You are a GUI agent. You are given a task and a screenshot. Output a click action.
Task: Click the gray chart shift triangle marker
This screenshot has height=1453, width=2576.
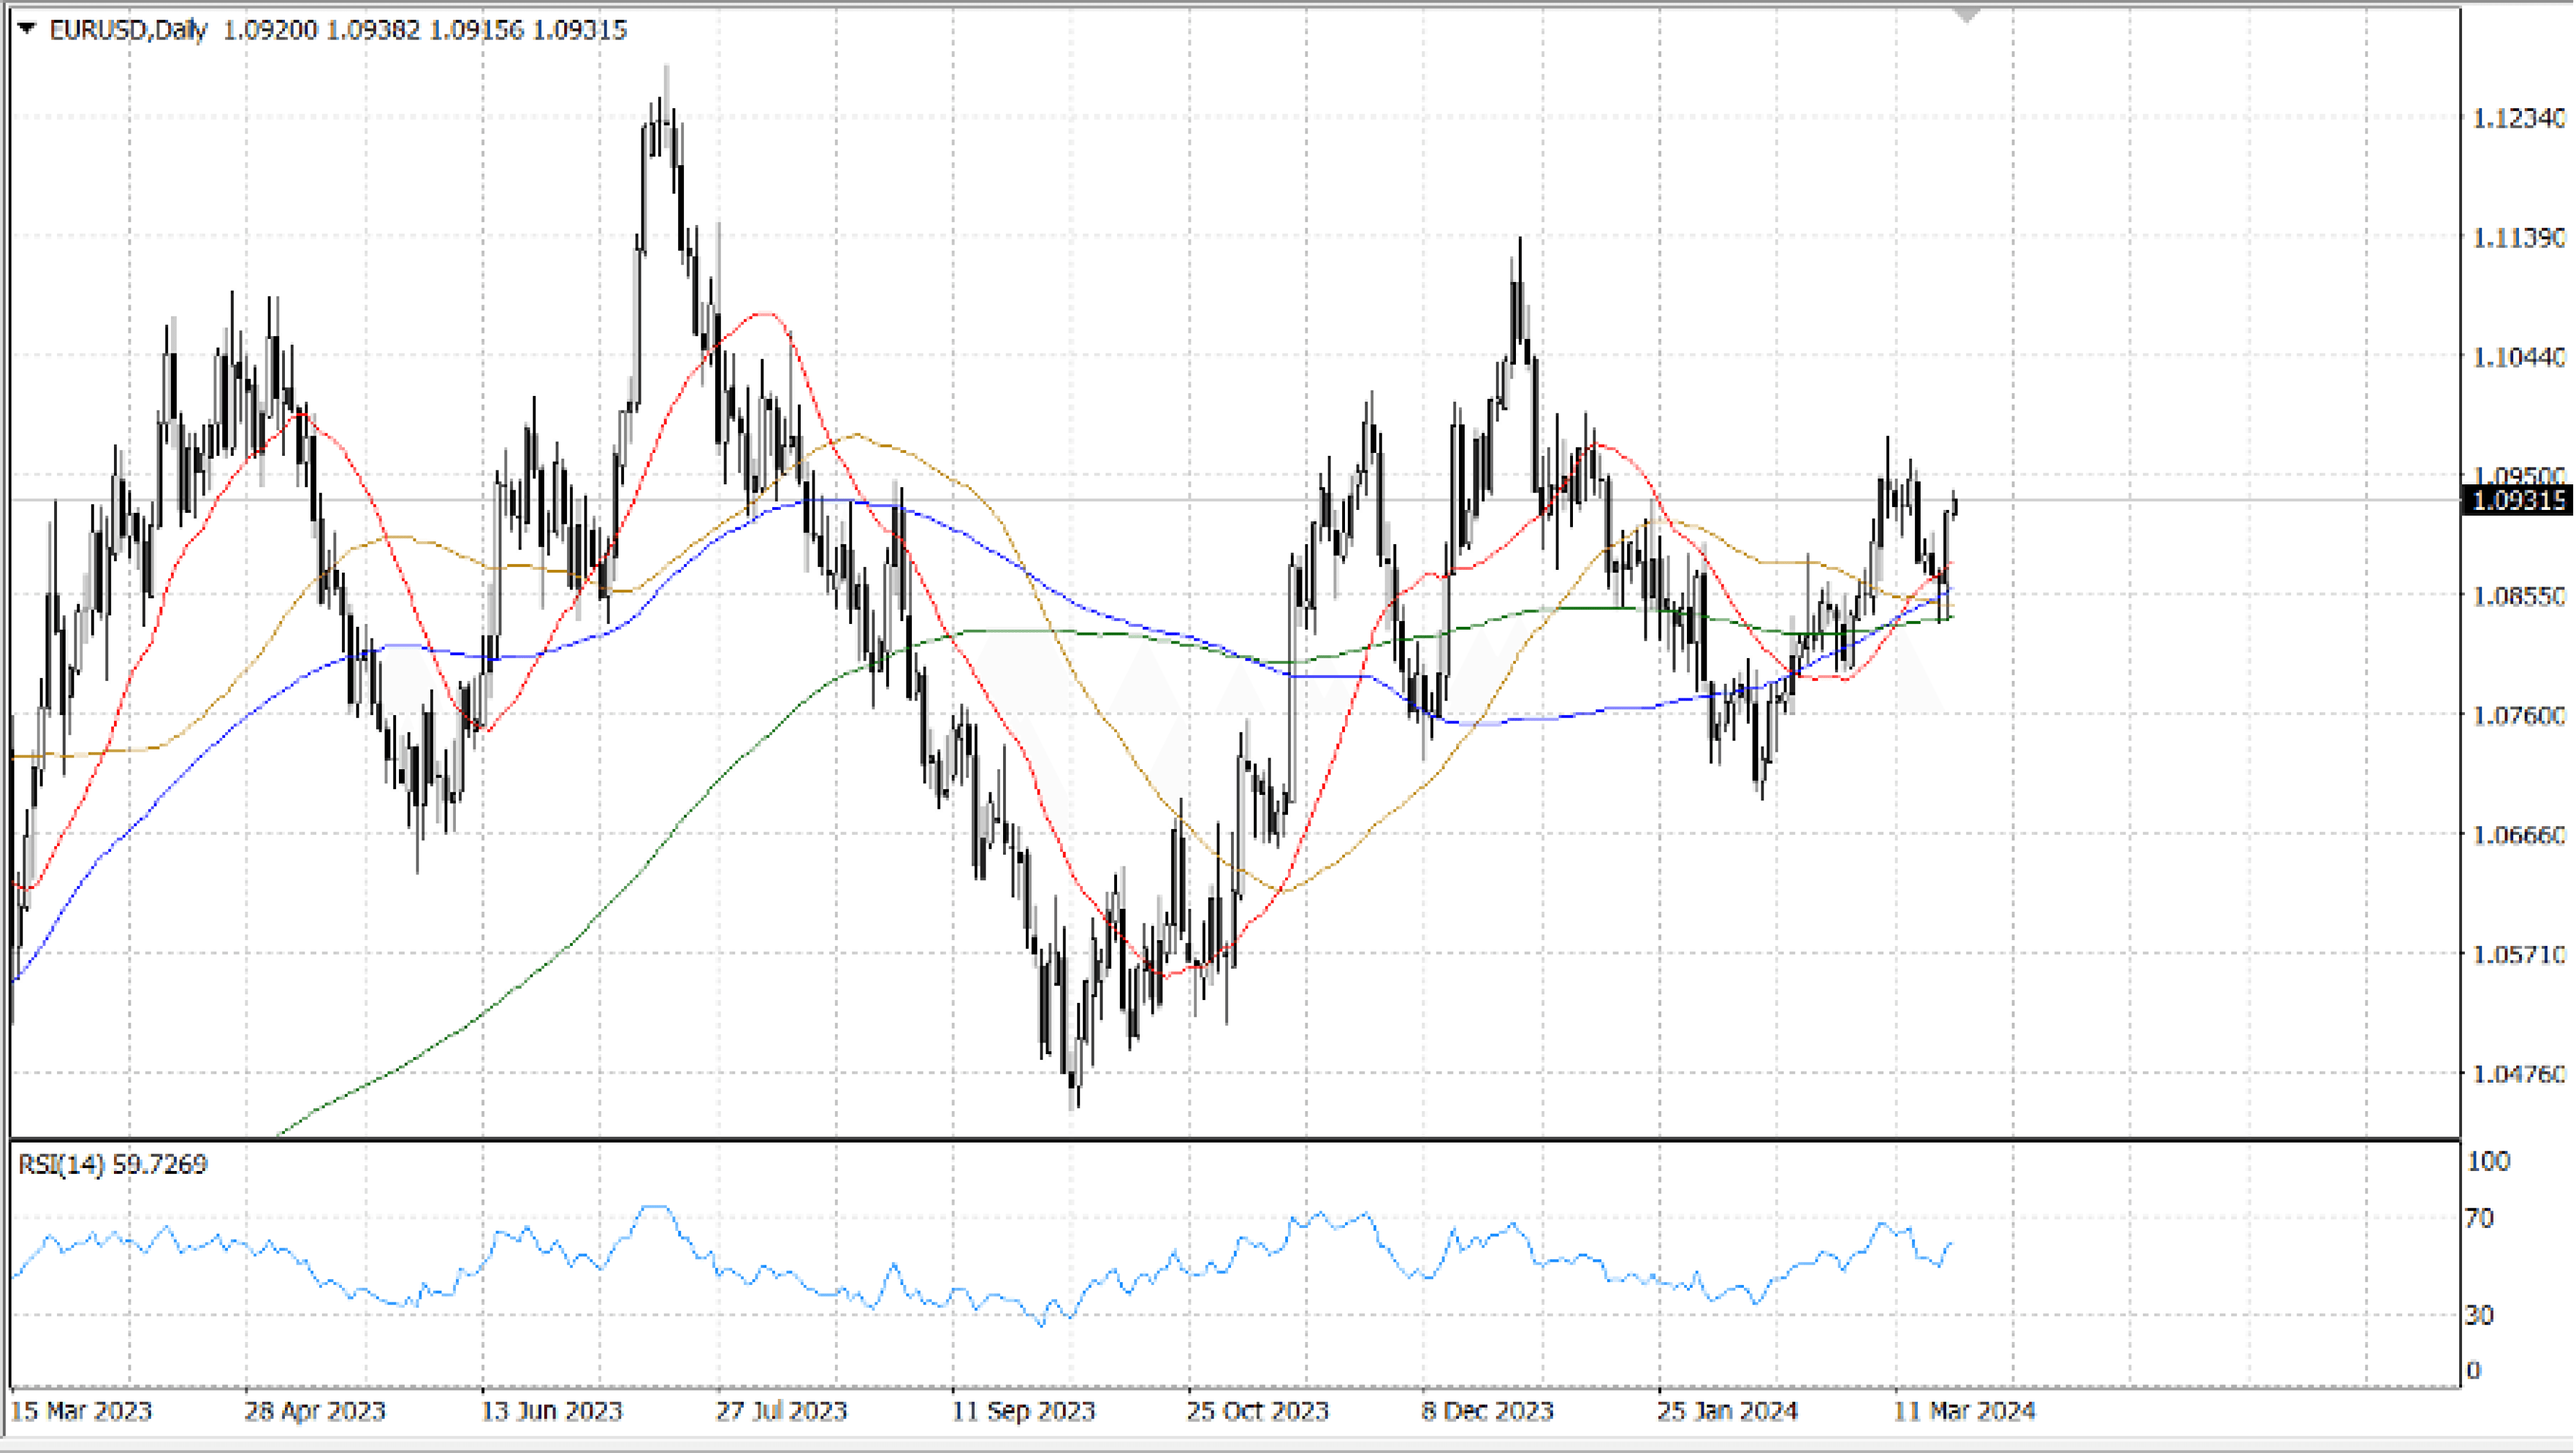coord(1967,15)
